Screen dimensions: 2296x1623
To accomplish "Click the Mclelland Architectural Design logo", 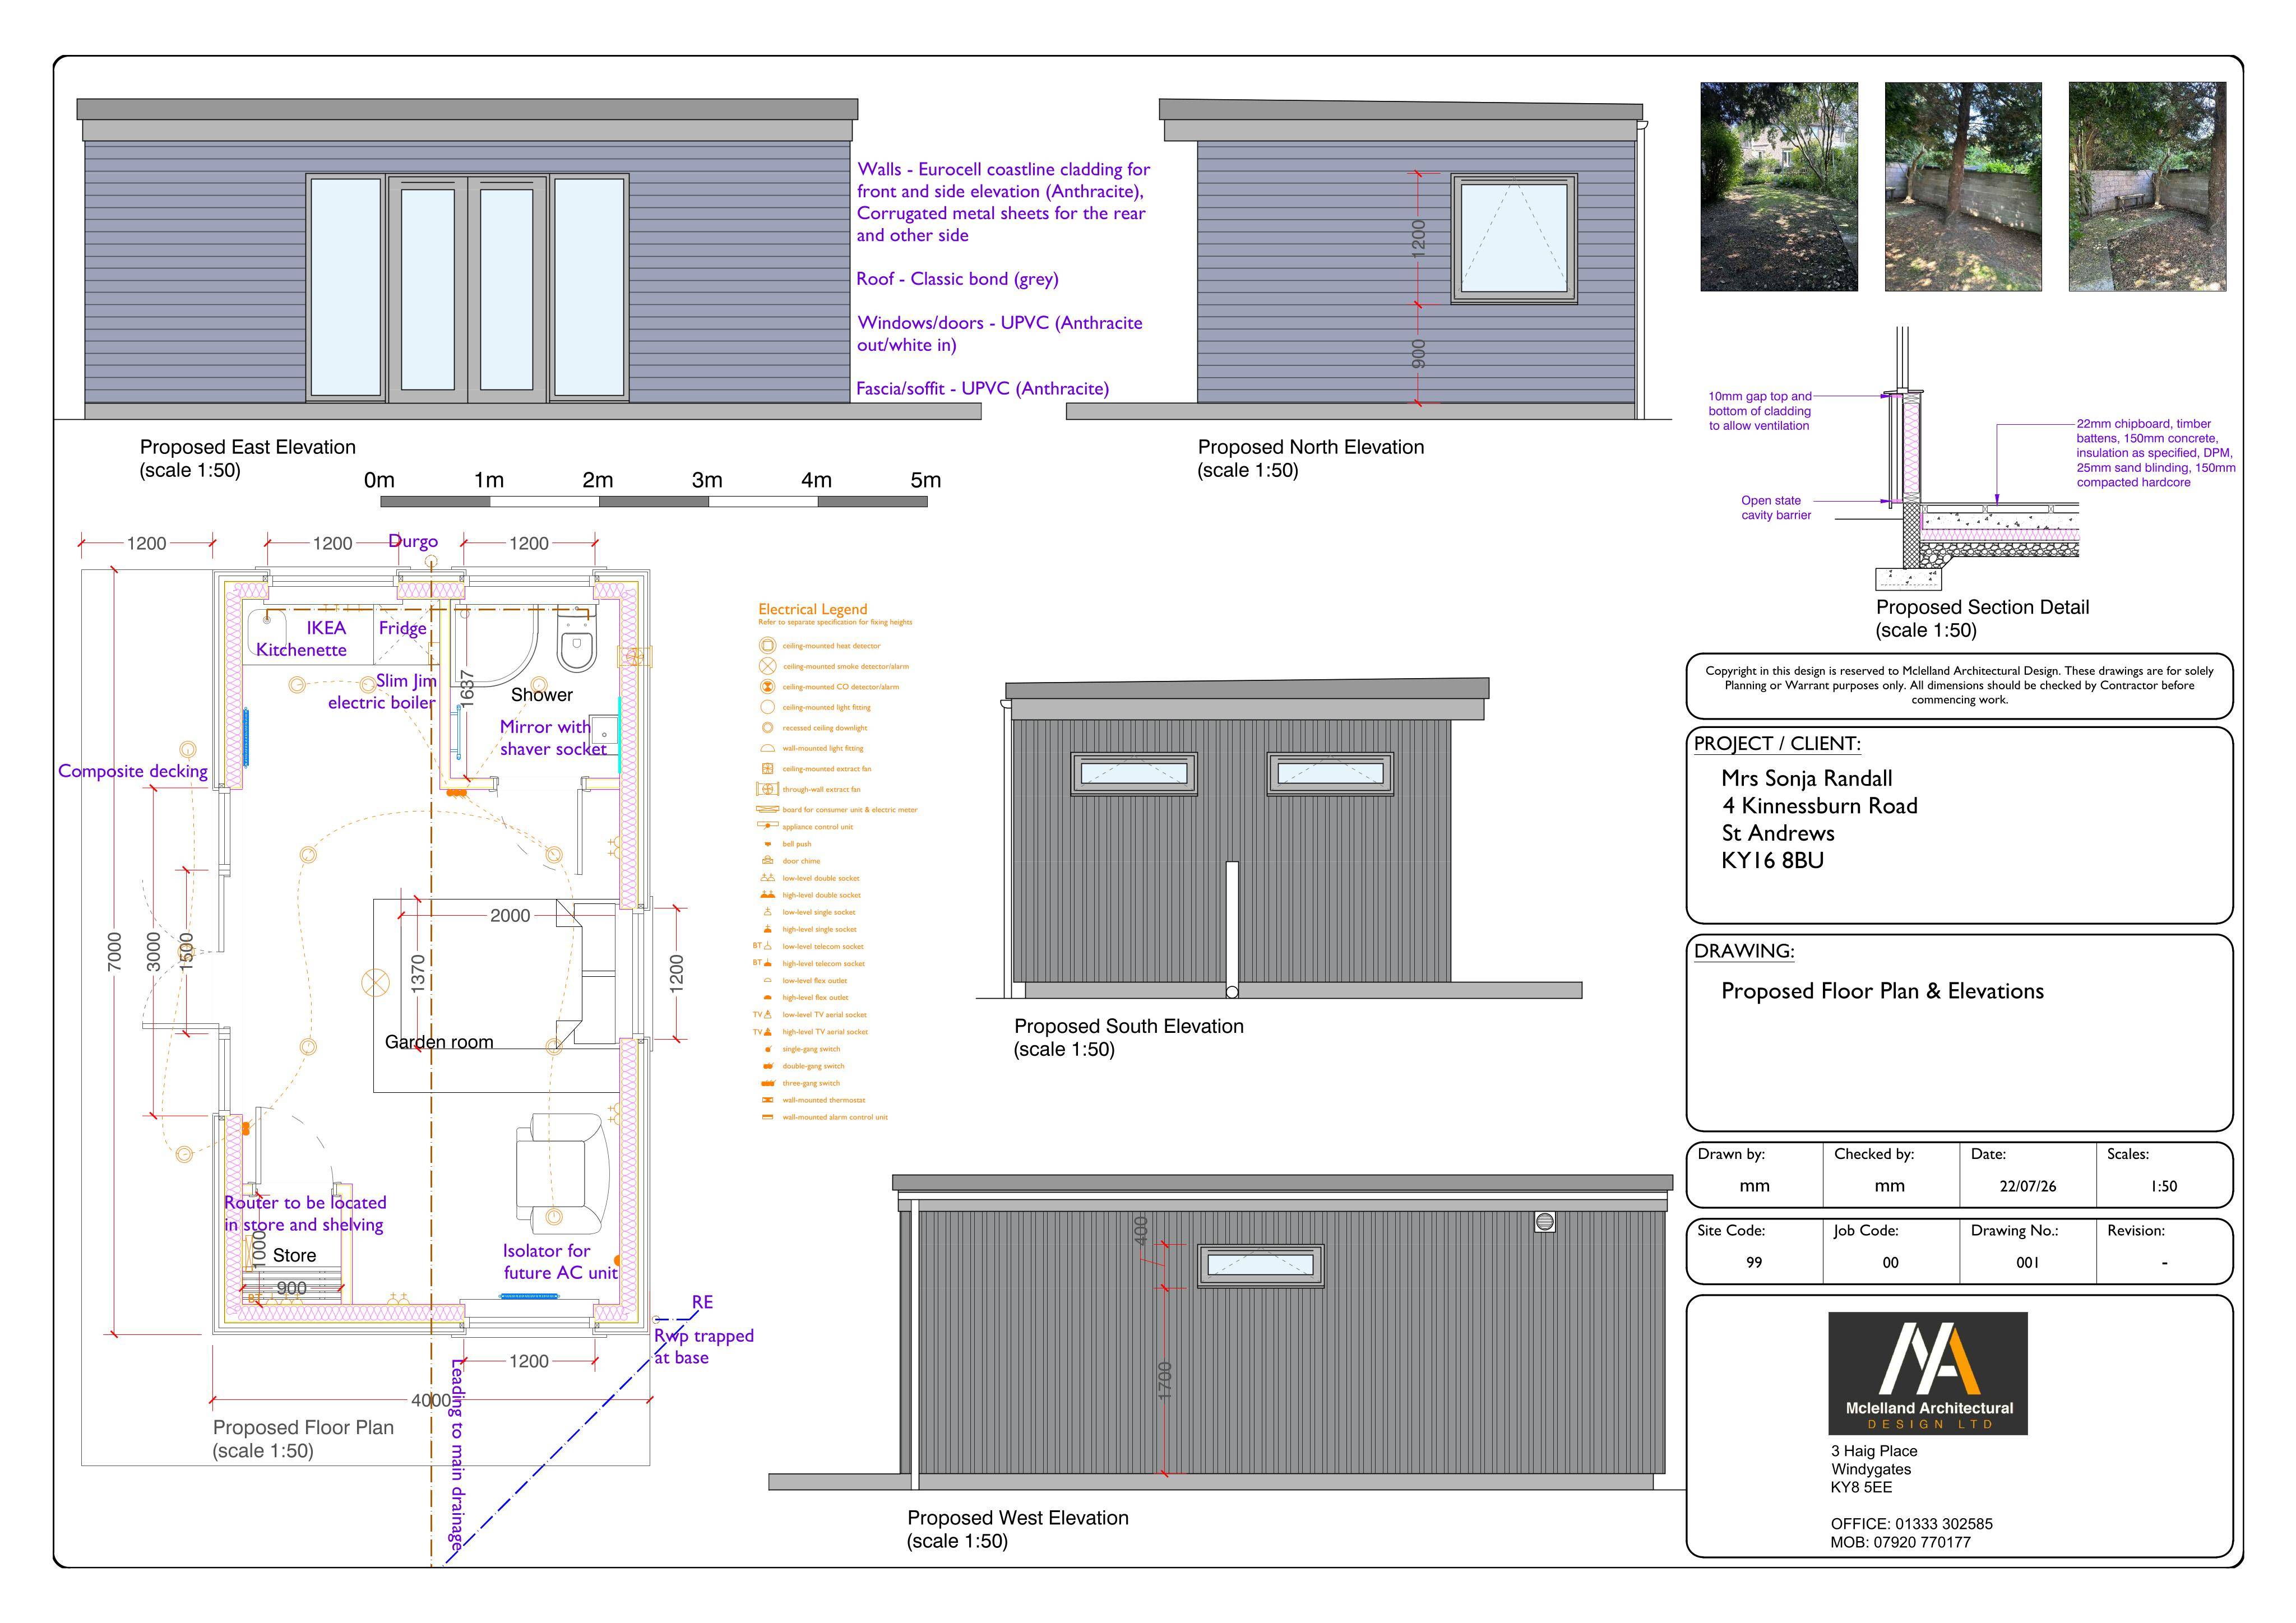I will point(1927,1373).
